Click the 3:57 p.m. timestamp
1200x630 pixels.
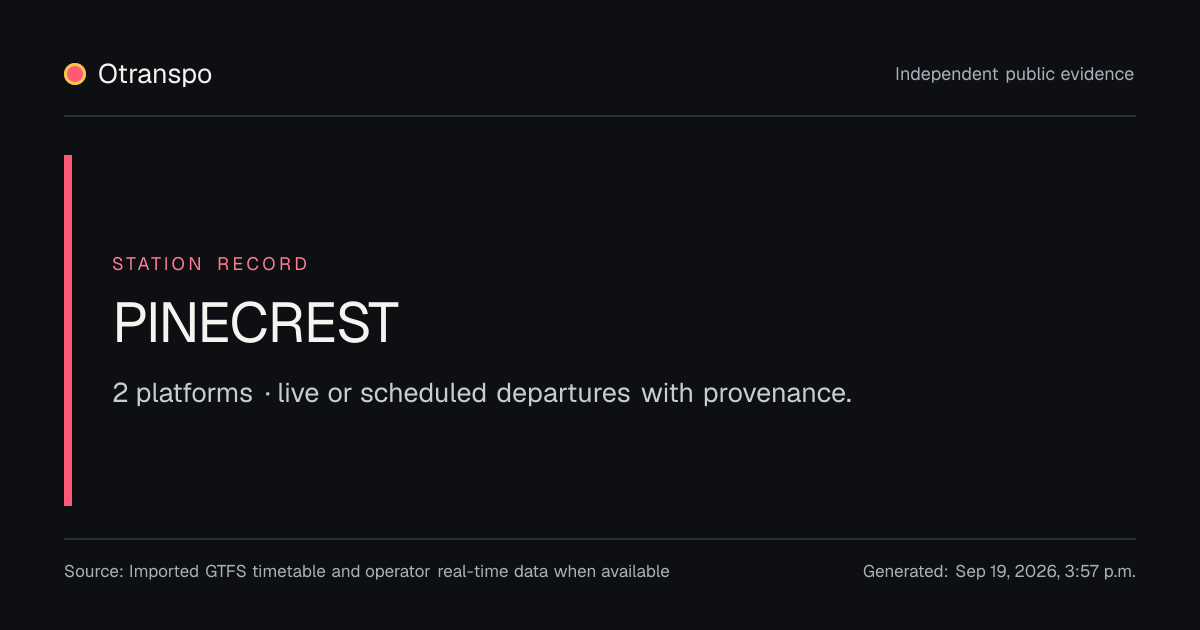tap(1100, 572)
